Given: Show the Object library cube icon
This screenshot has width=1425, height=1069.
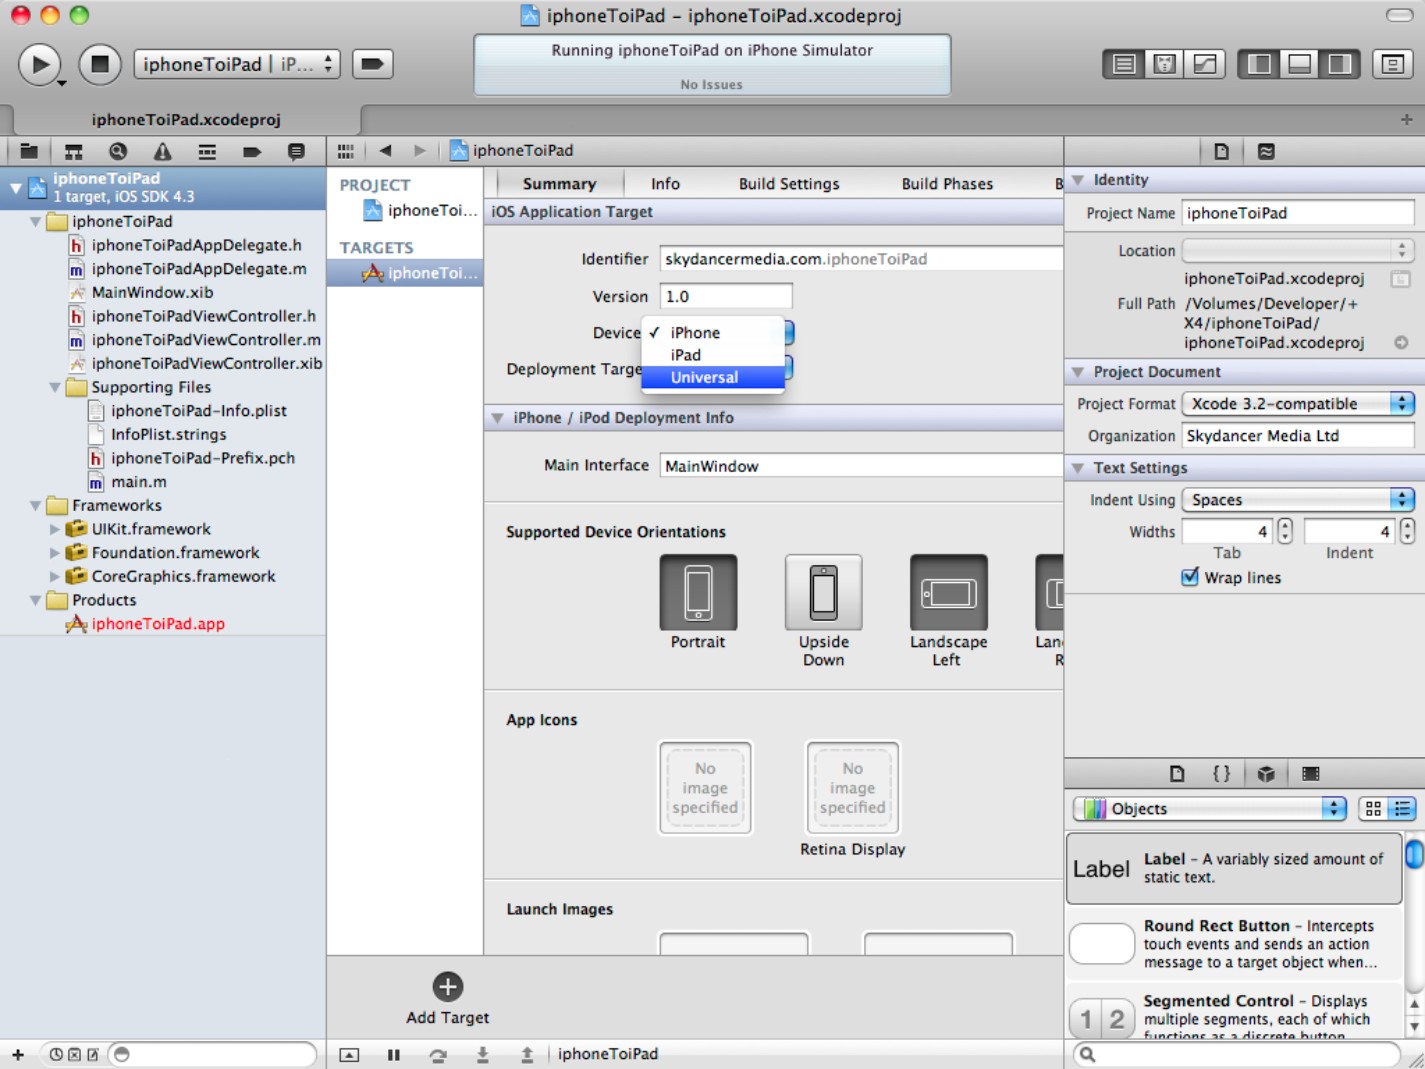Looking at the screenshot, I should (1266, 773).
